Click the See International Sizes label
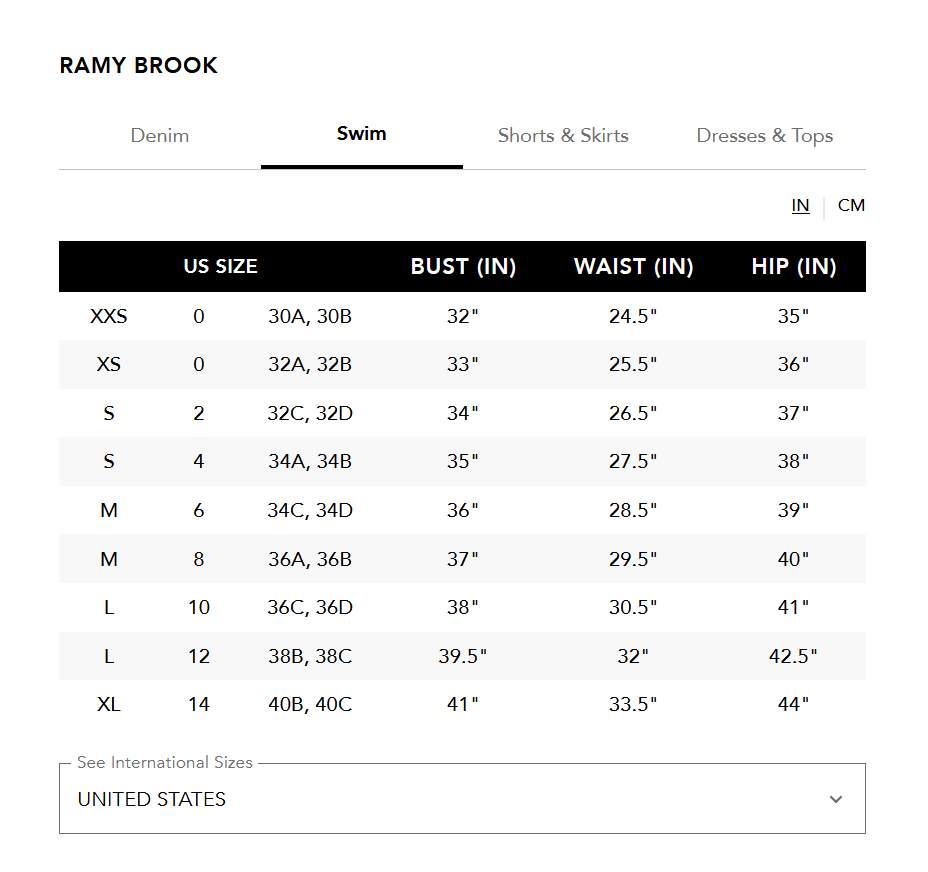Screen dimensions: 928x872 pos(164,762)
